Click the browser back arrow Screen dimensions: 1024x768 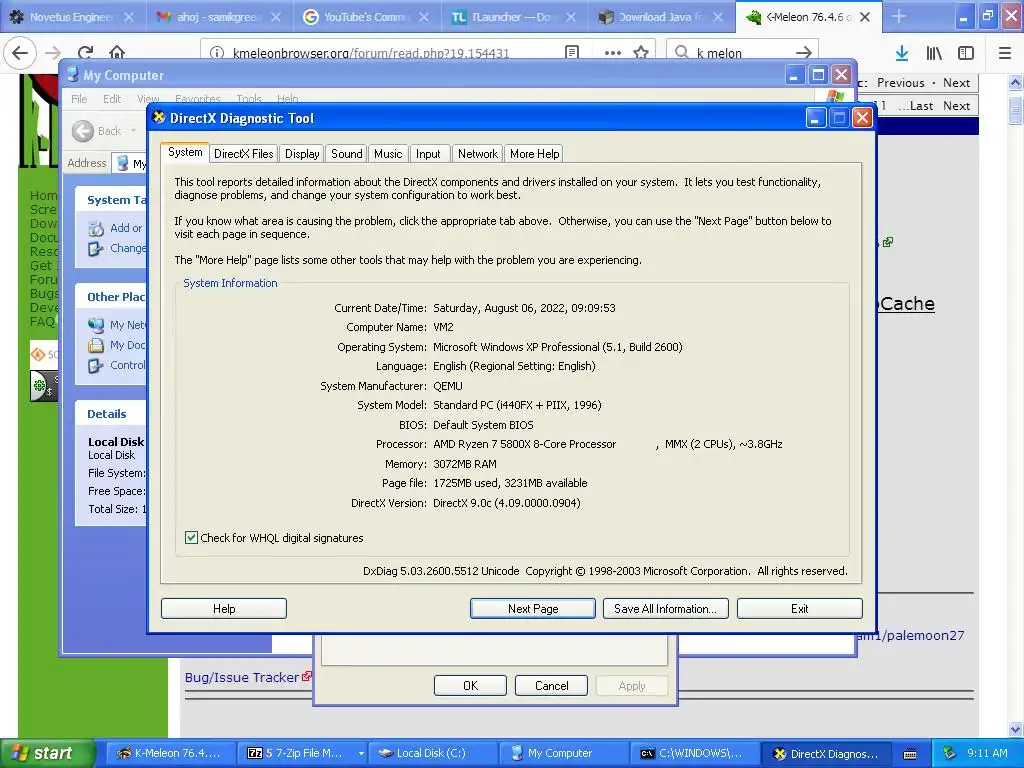20,52
